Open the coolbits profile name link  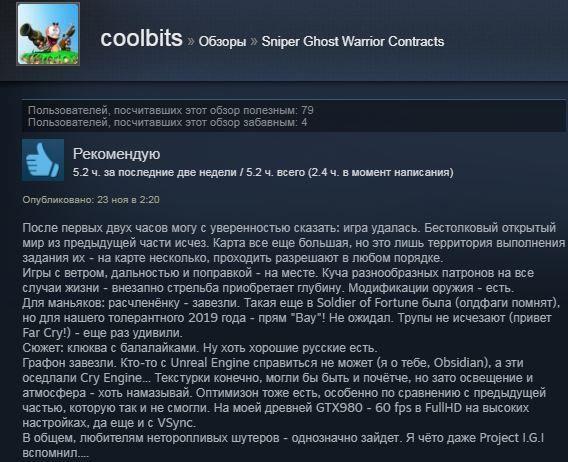[141, 38]
